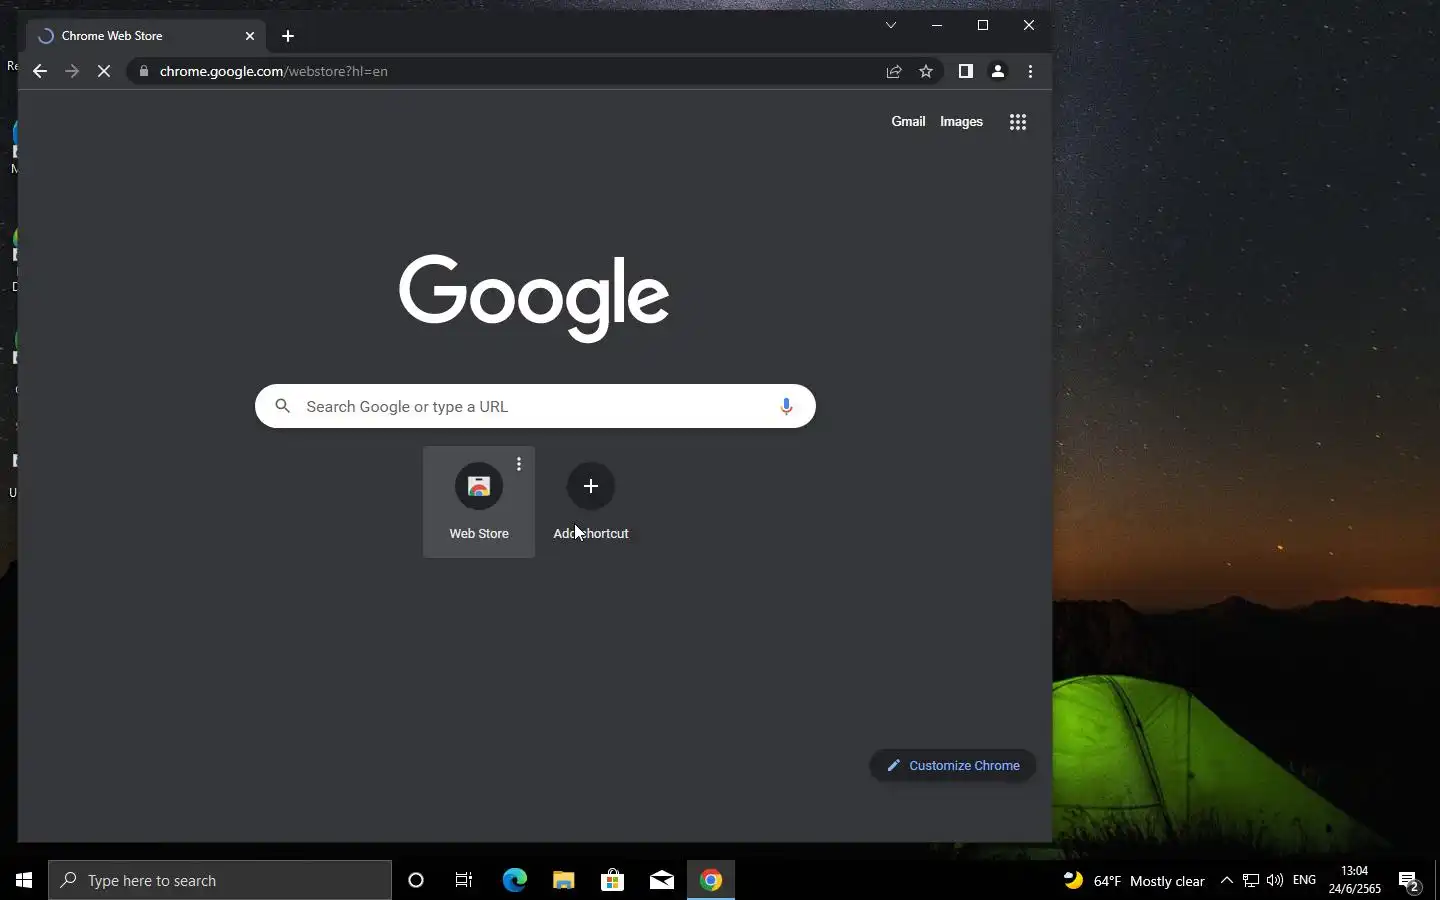Screen dimensions: 1440x900
Task: Open weather widget showing 64°F
Action: (x=1134, y=881)
